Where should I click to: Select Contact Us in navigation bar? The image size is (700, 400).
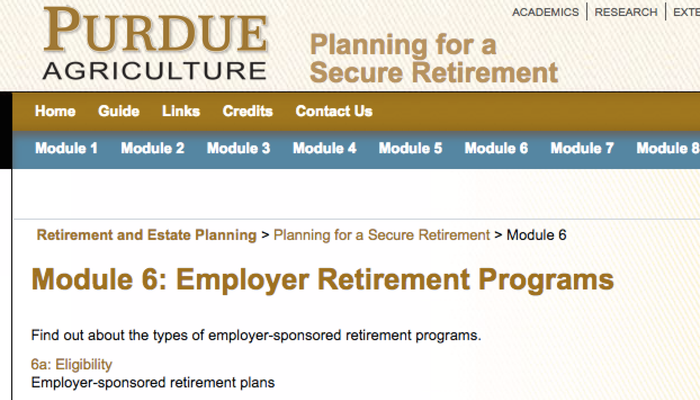(x=334, y=111)
